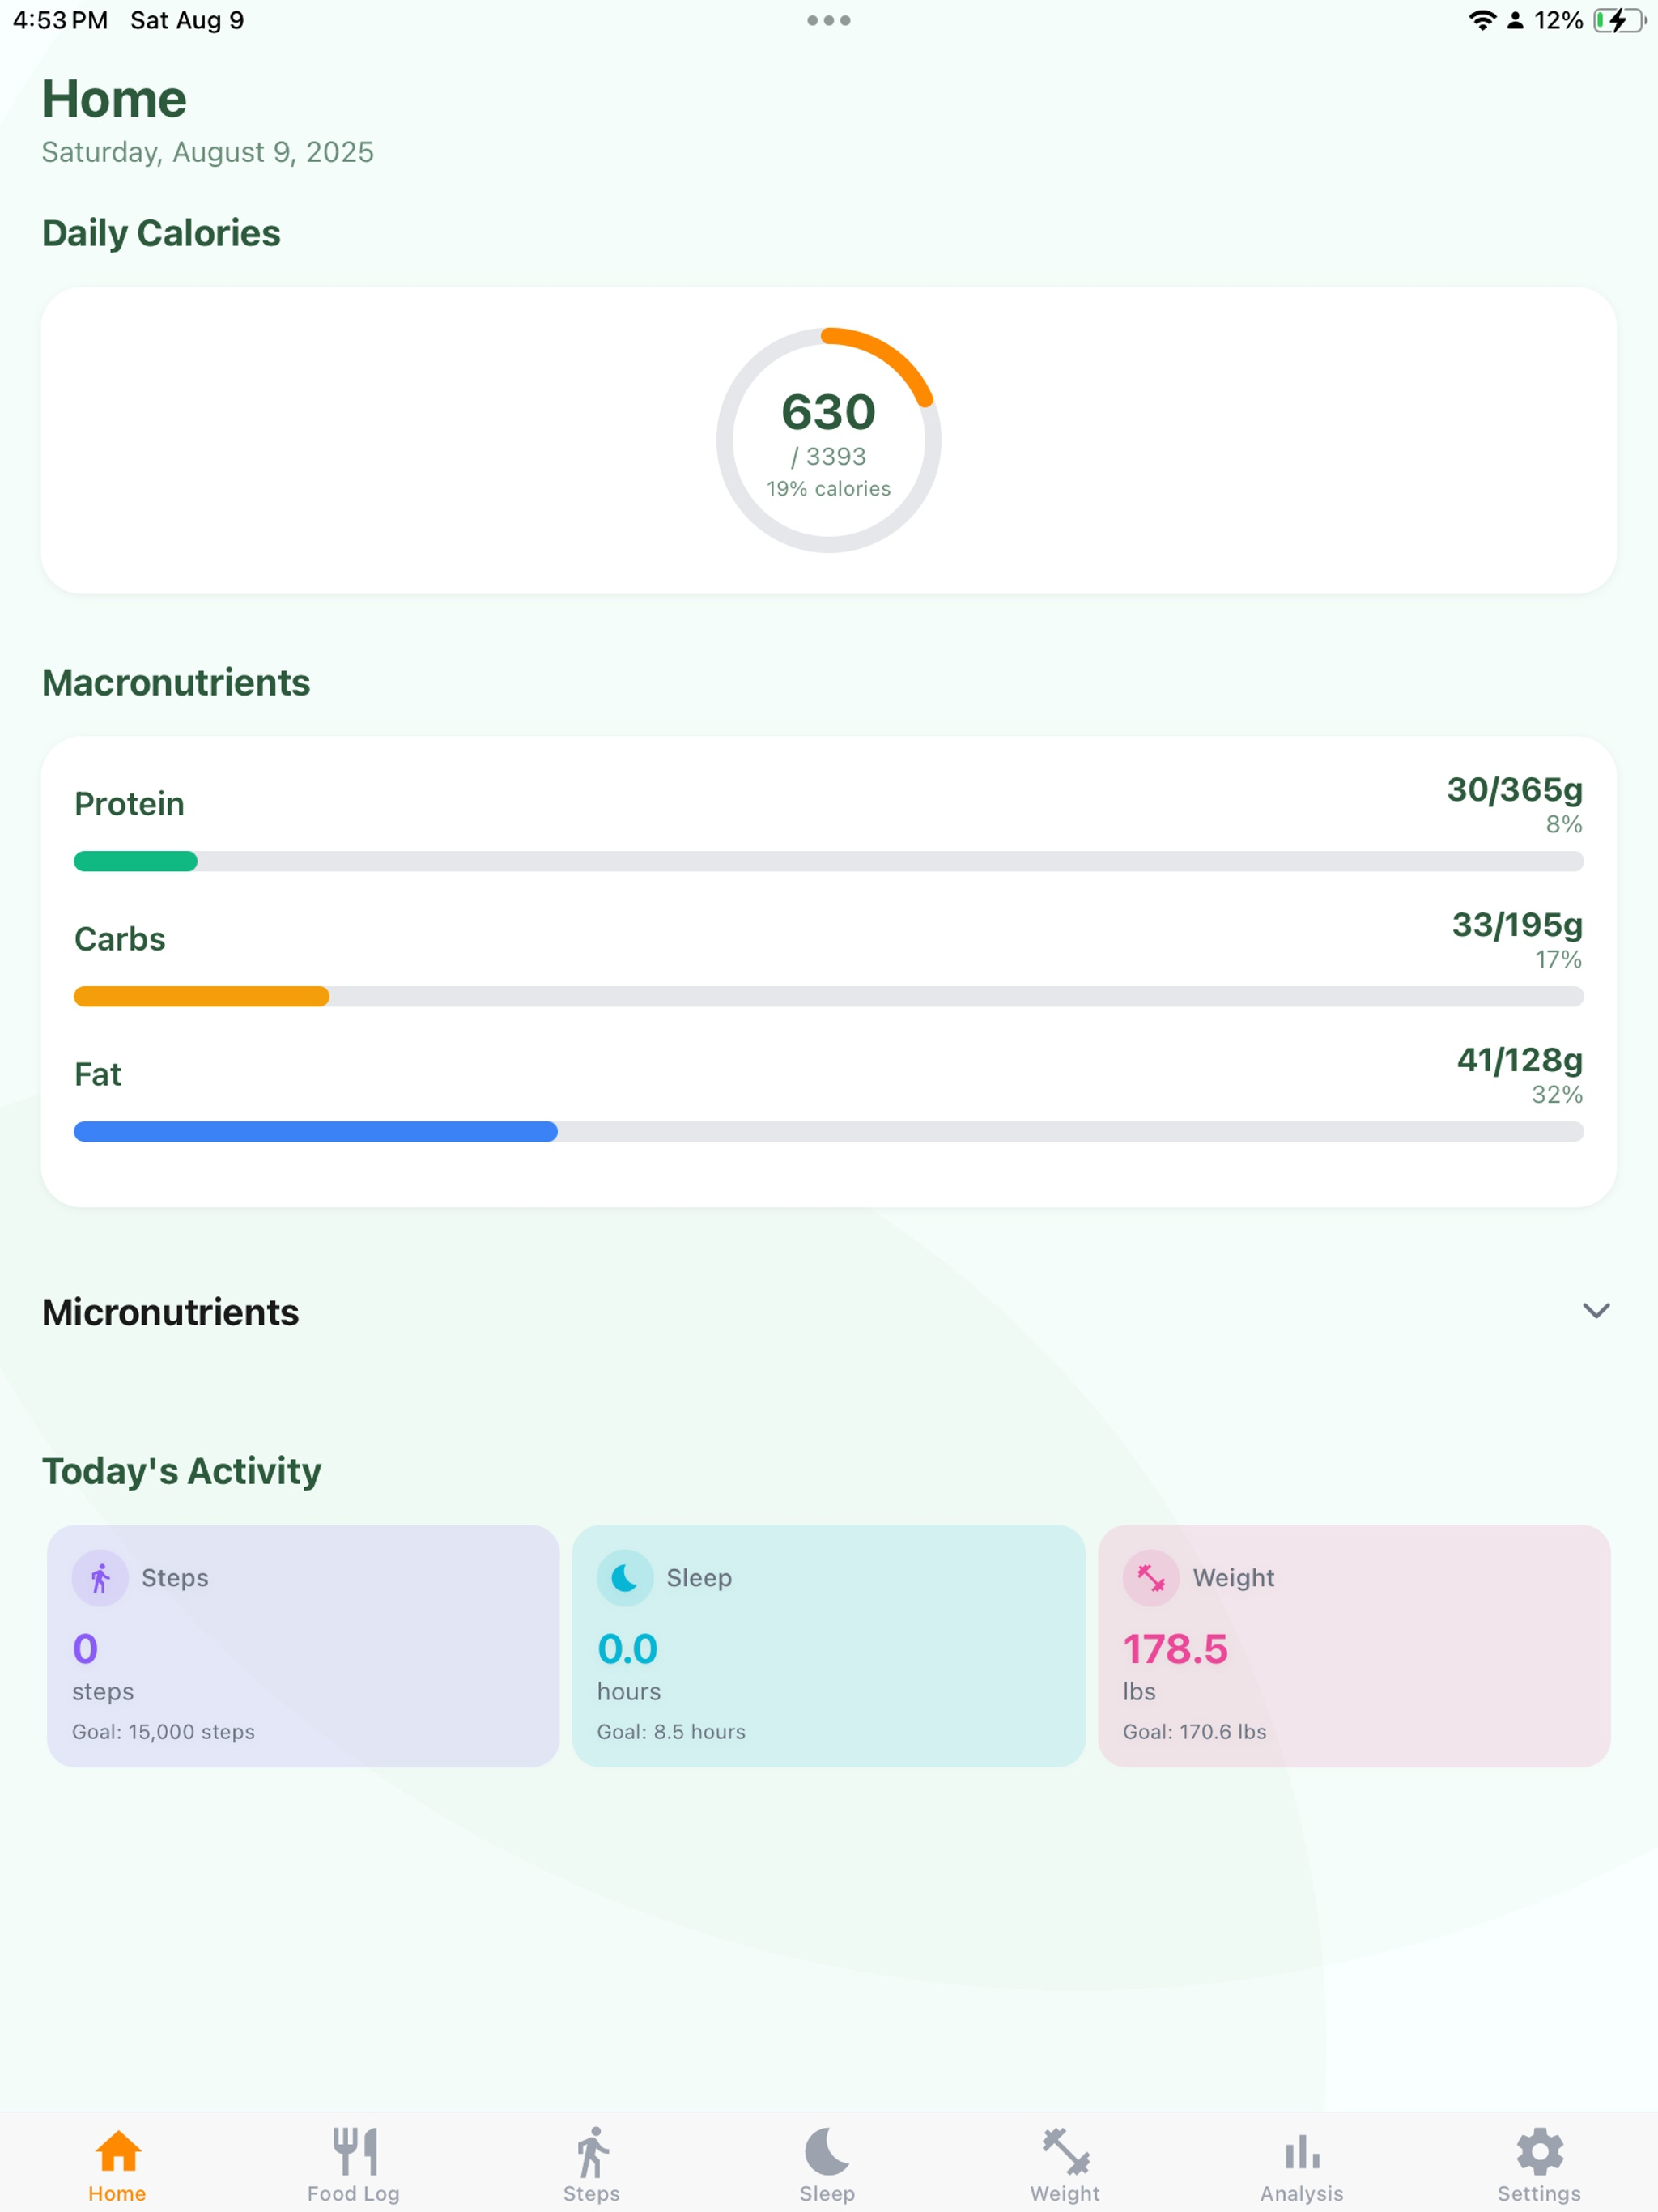Open the Weight activity card
The image size is (1658, 2212).
(1354, 1645)
